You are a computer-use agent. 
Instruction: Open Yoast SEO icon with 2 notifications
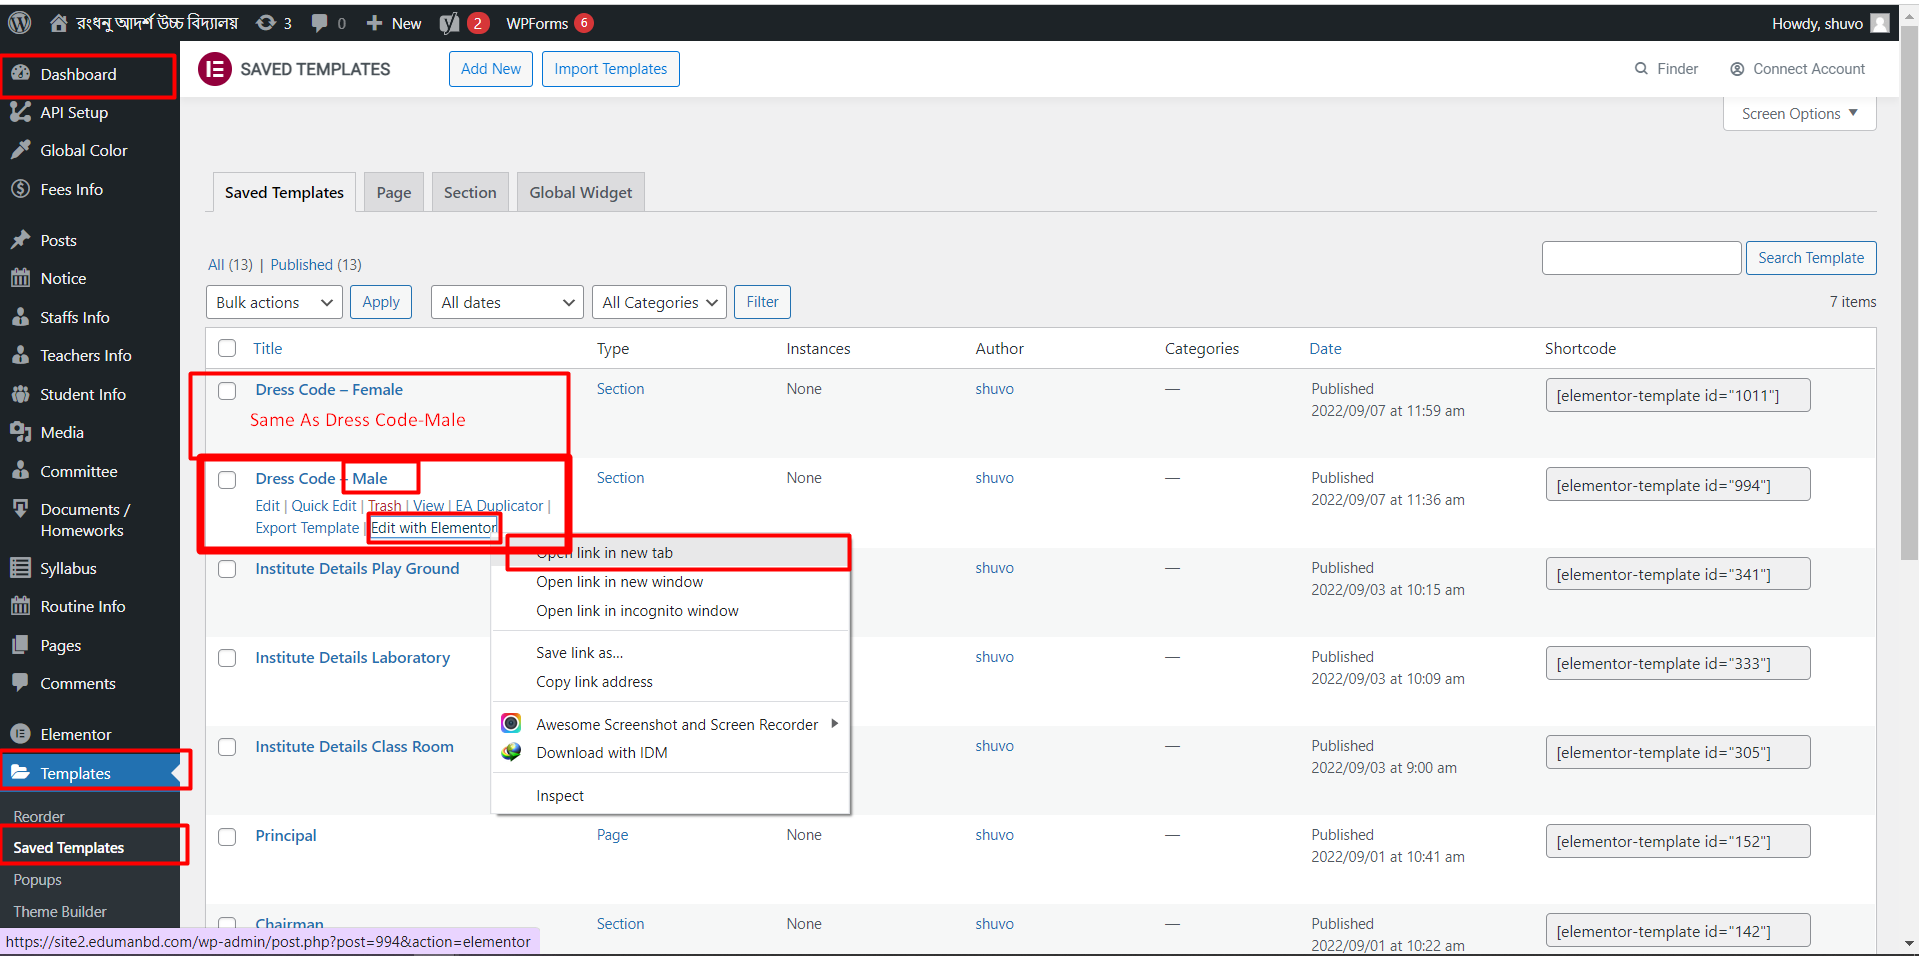tap(450, 23)
